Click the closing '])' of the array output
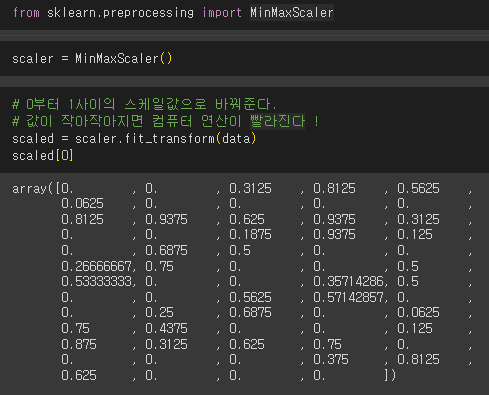 tap(390, 375)
